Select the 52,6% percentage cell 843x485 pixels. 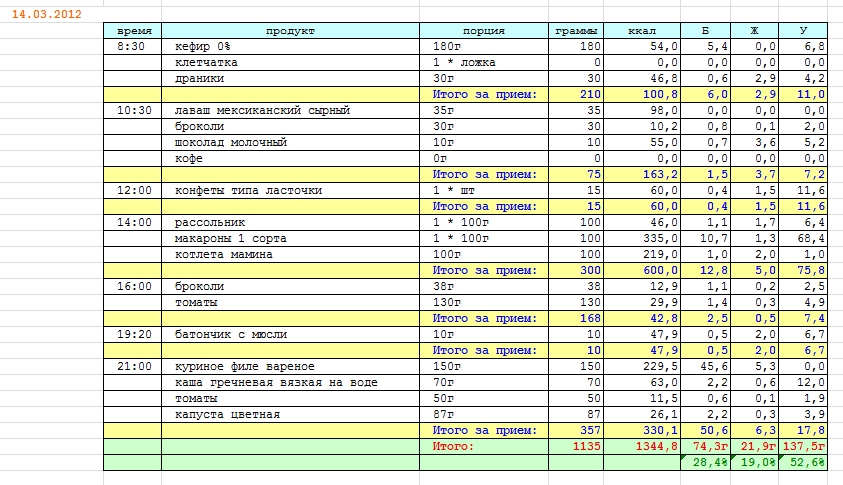pyautogui.click(x=803, y=462)
